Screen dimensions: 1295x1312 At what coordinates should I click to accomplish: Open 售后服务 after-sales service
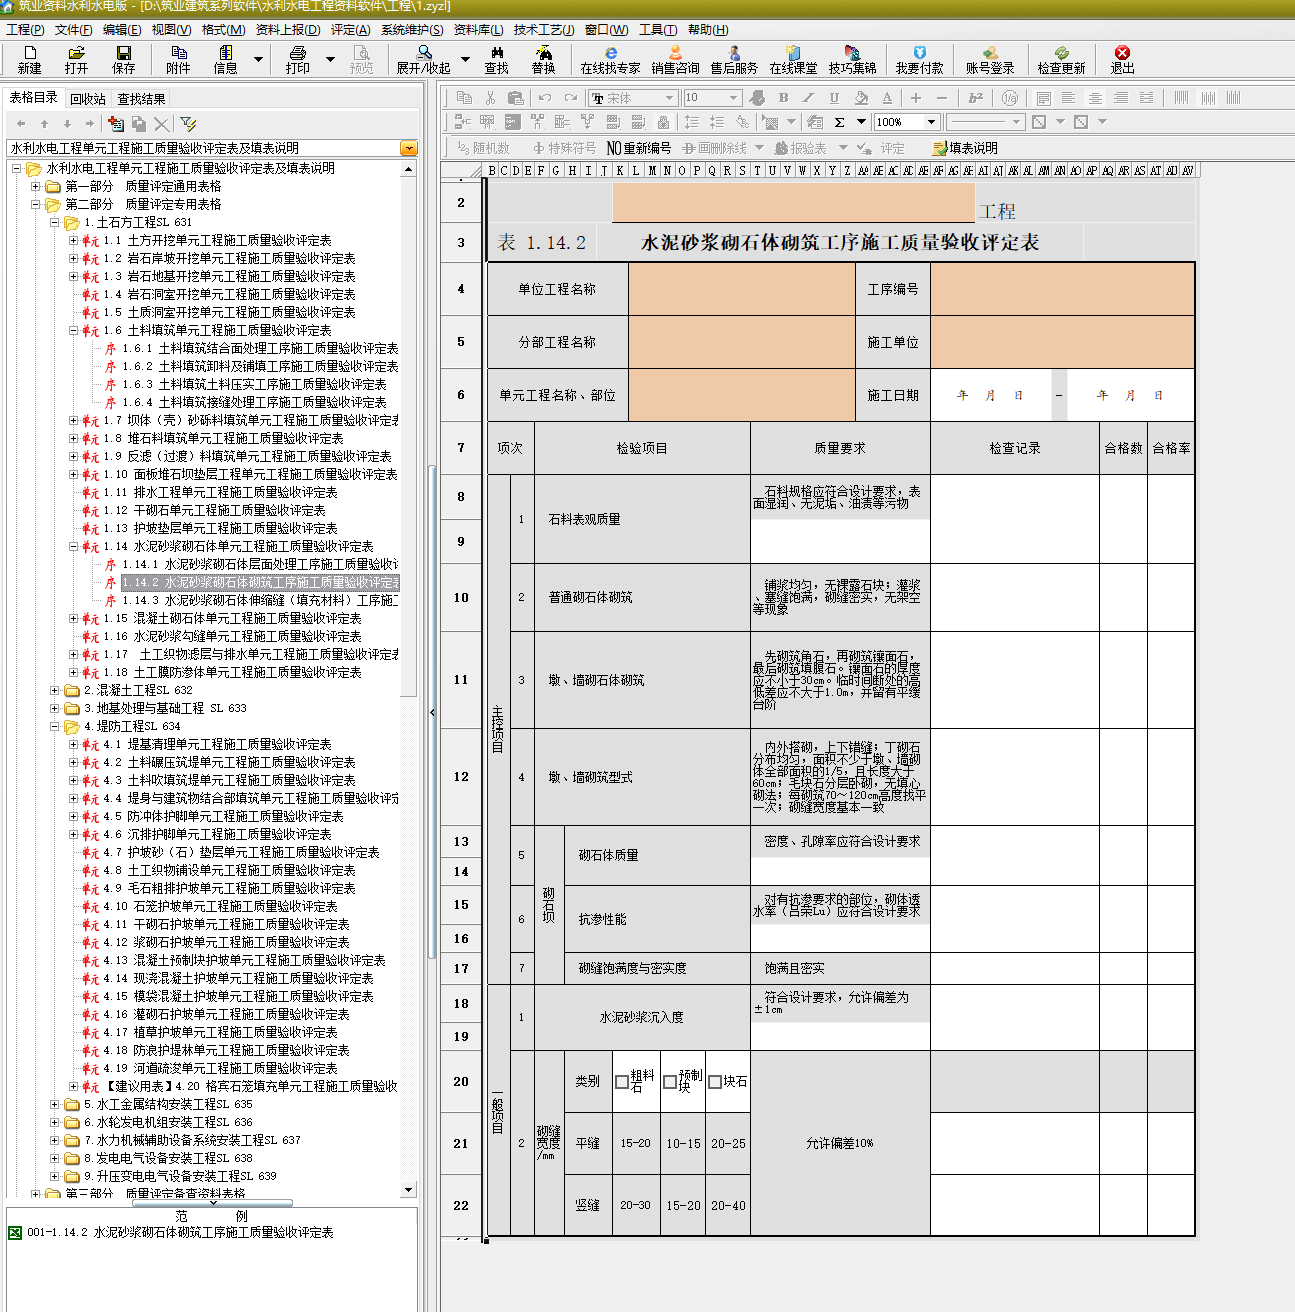734,59
